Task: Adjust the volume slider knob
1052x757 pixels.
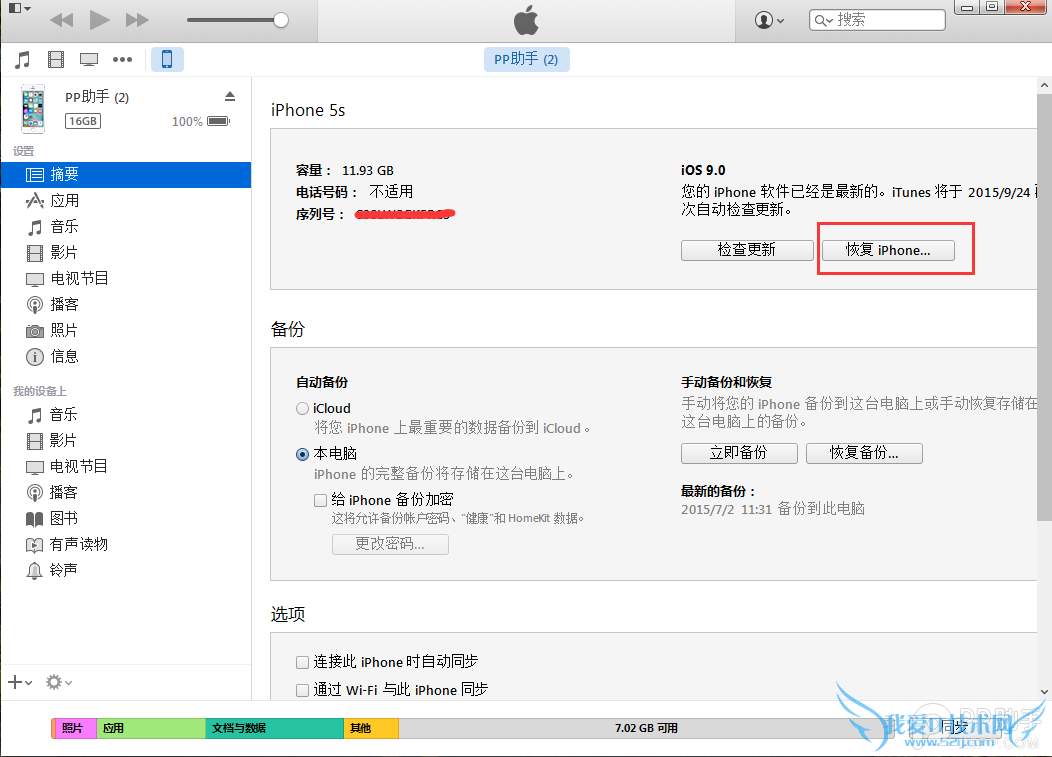Action: click(281, 20)
